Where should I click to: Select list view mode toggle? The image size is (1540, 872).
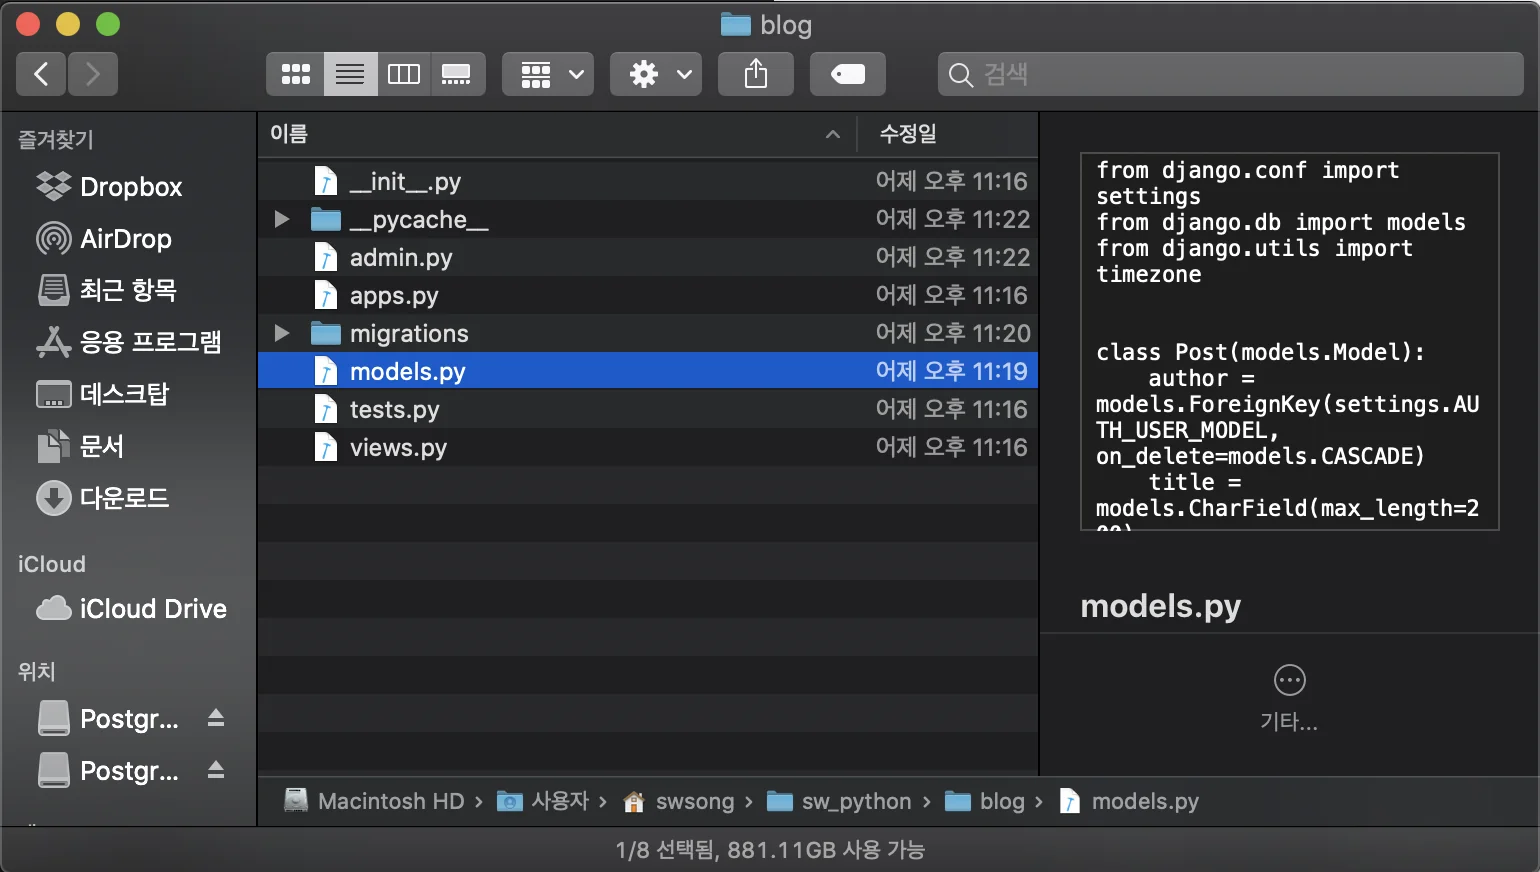350,74
